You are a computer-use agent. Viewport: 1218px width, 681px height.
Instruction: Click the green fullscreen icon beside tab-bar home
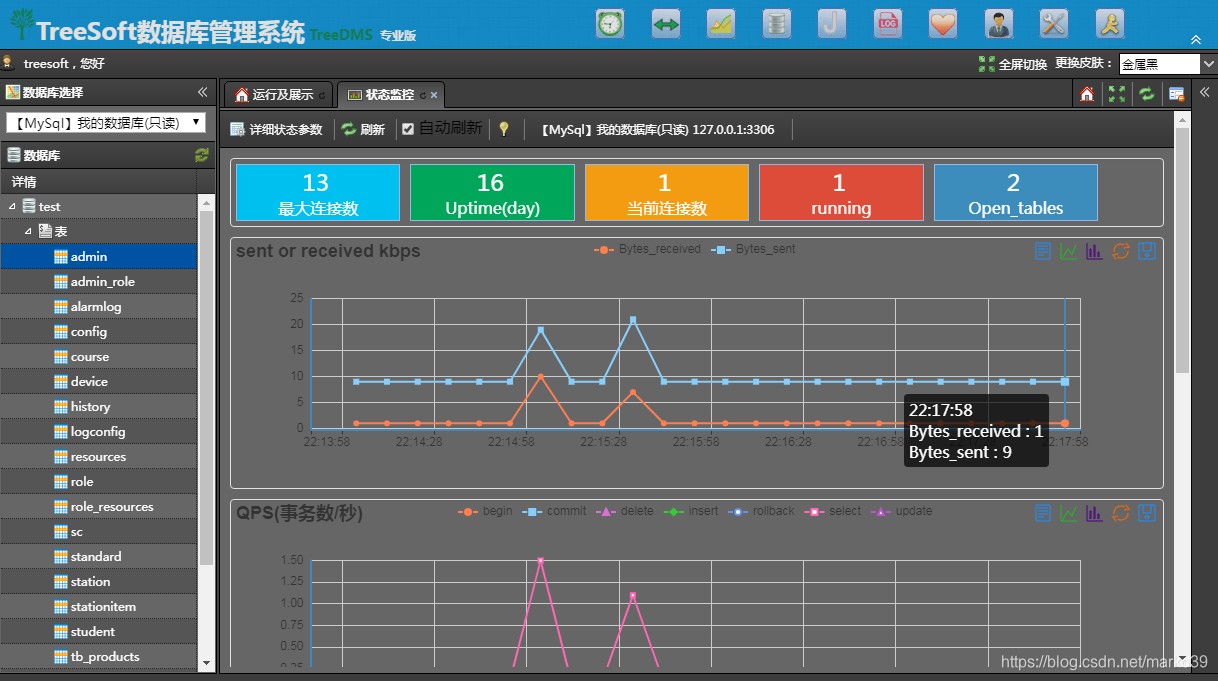tap(1117, 94)
